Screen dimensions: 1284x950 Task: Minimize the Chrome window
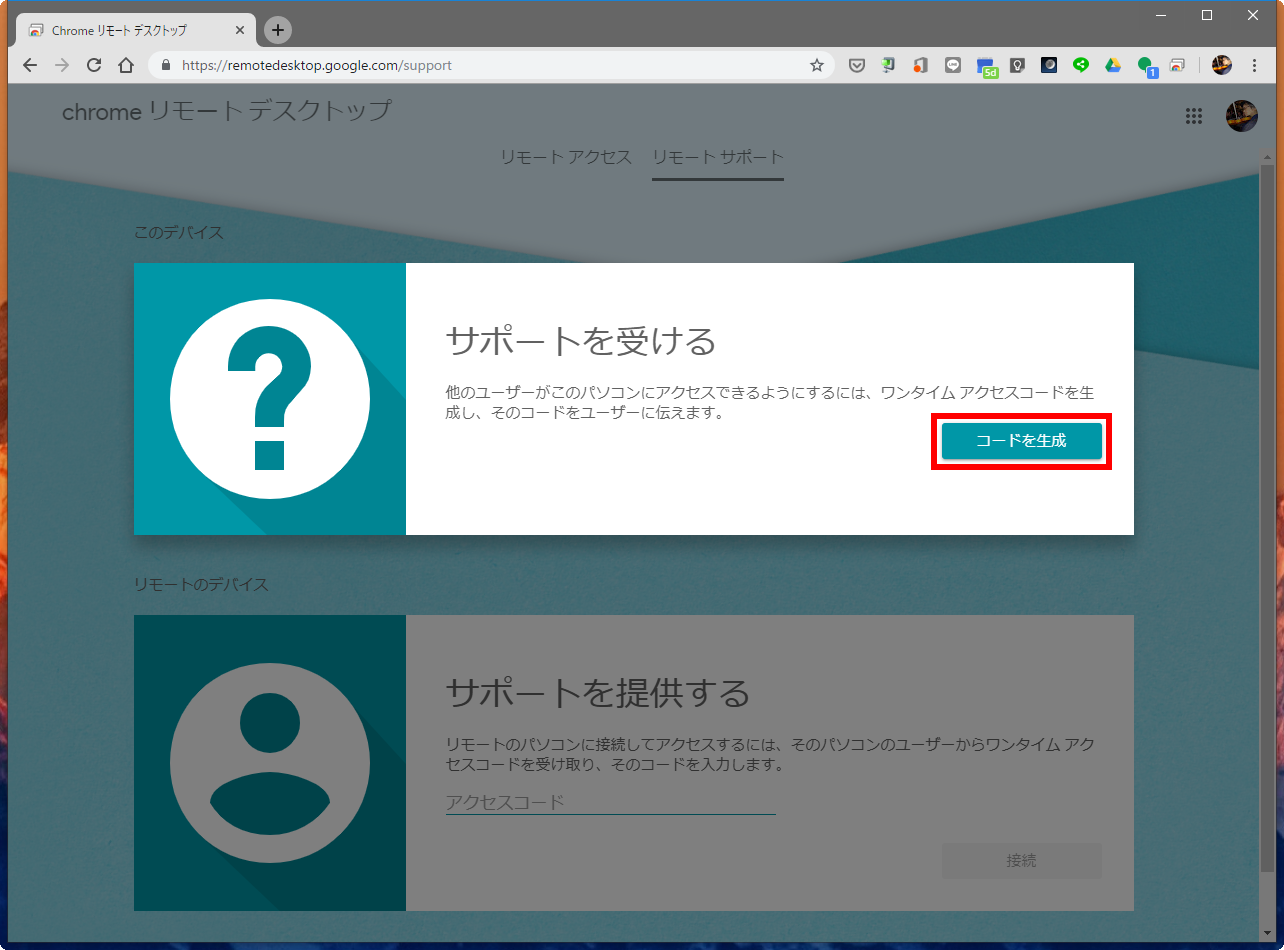tap(1161, 15)
